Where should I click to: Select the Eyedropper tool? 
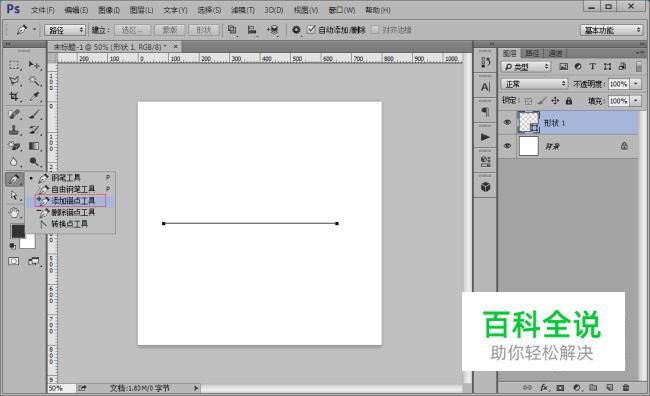[34, 96]
